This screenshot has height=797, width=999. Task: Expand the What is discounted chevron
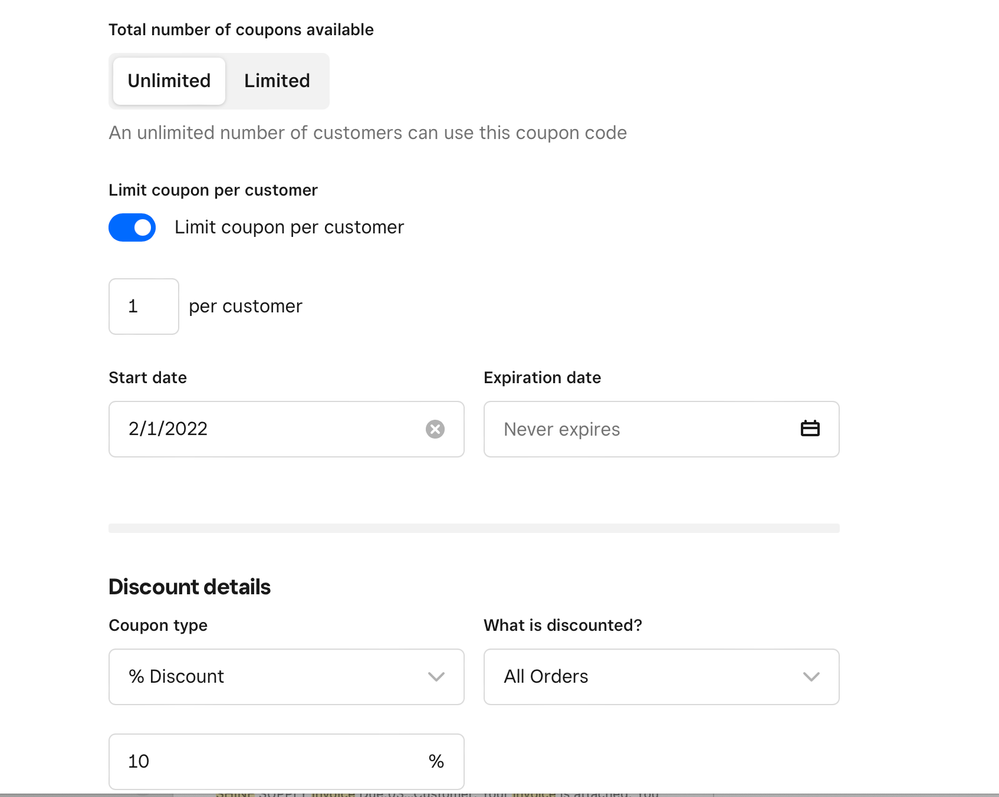pos(811,677)
